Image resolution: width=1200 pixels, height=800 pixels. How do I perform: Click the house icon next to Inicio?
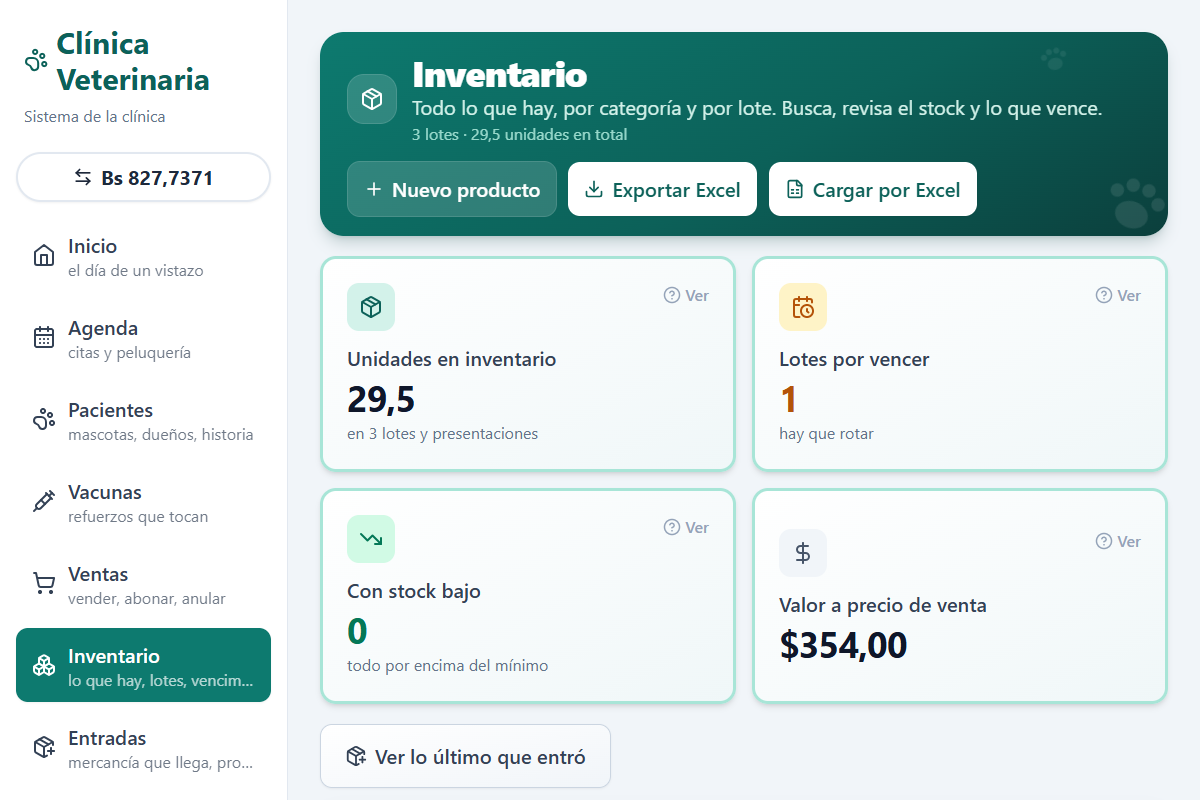tap(44, 256)
